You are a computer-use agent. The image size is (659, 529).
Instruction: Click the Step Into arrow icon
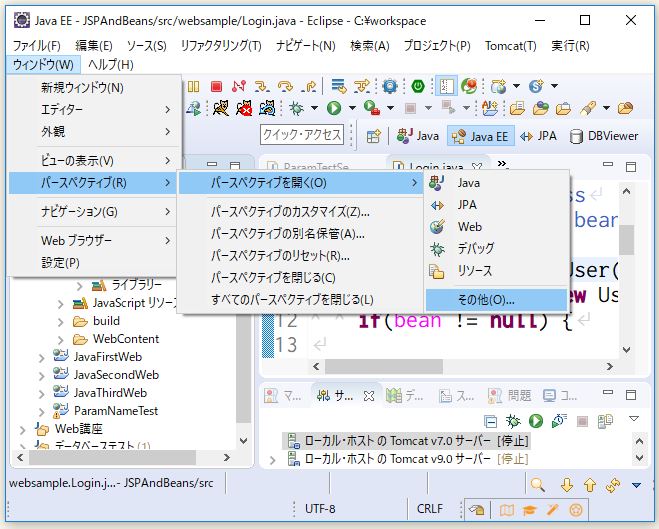coord(262,87)
